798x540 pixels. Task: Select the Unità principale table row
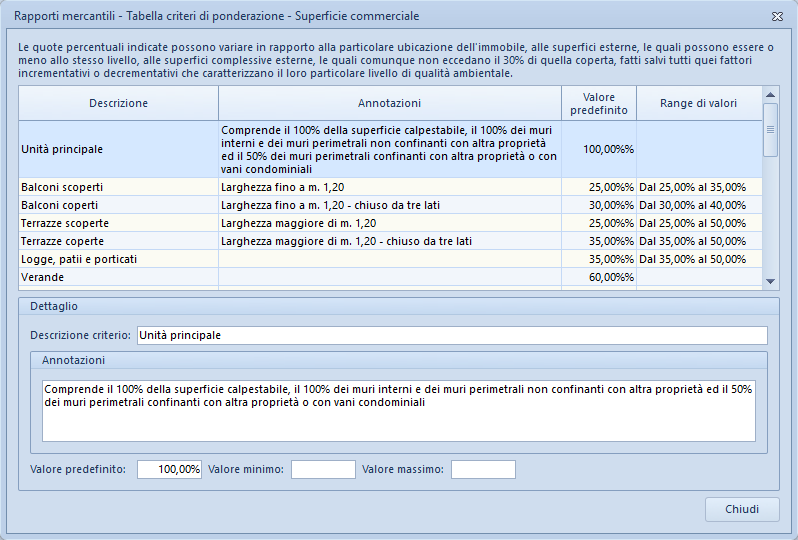coord(390,149)
